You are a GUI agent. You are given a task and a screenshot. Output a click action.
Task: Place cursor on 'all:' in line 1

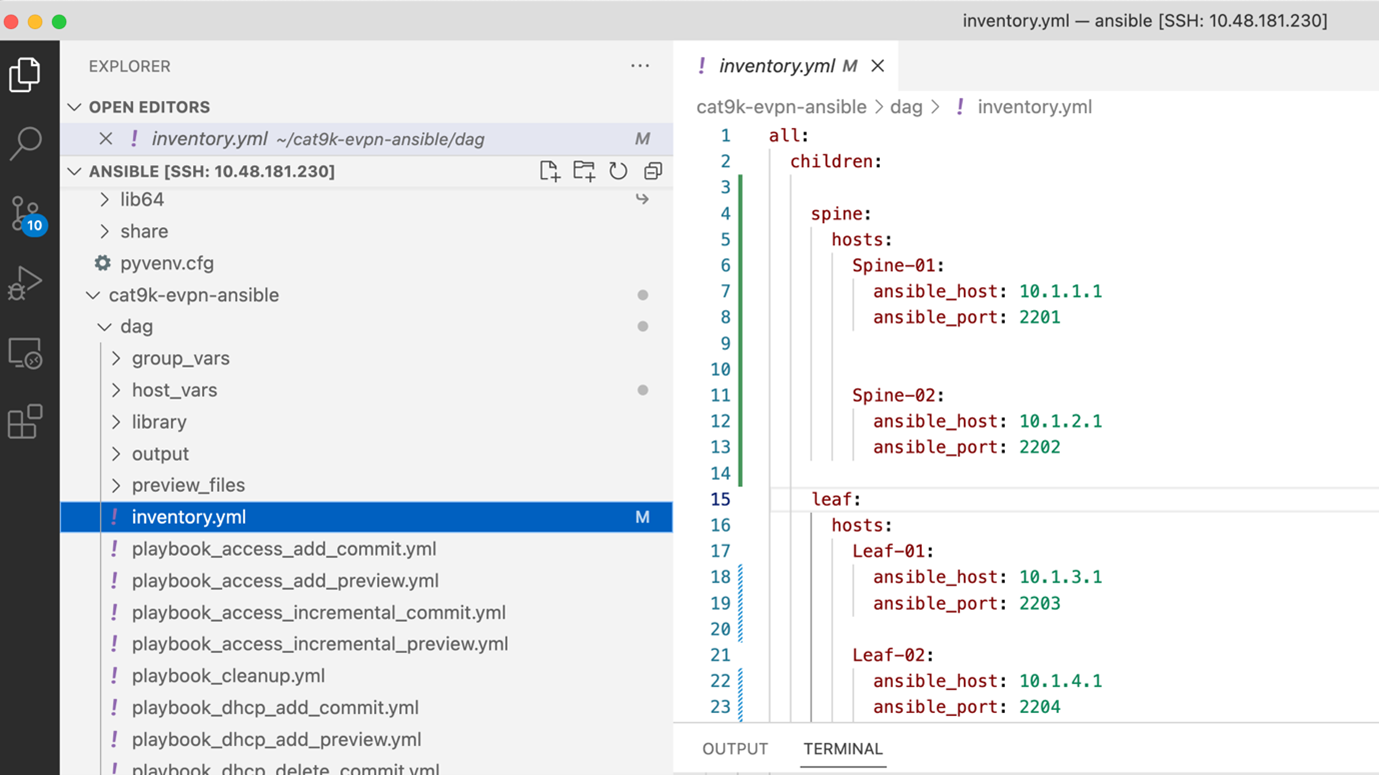pos(789,135)
